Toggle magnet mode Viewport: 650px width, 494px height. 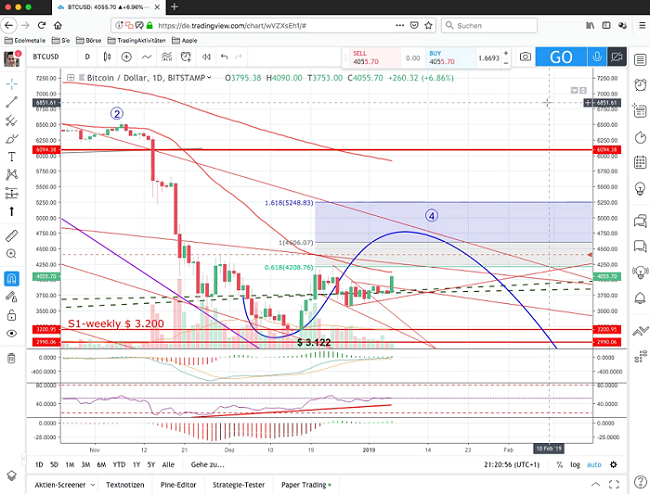(x=12, y=278)
